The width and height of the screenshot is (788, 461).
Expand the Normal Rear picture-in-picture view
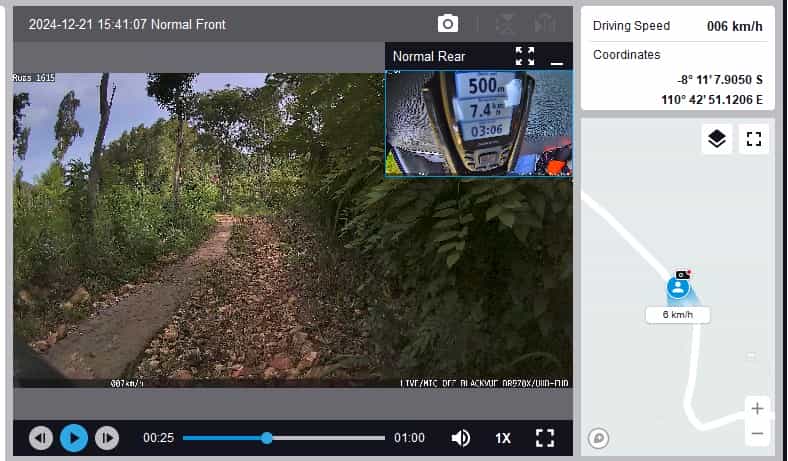[x=524, y=56]
